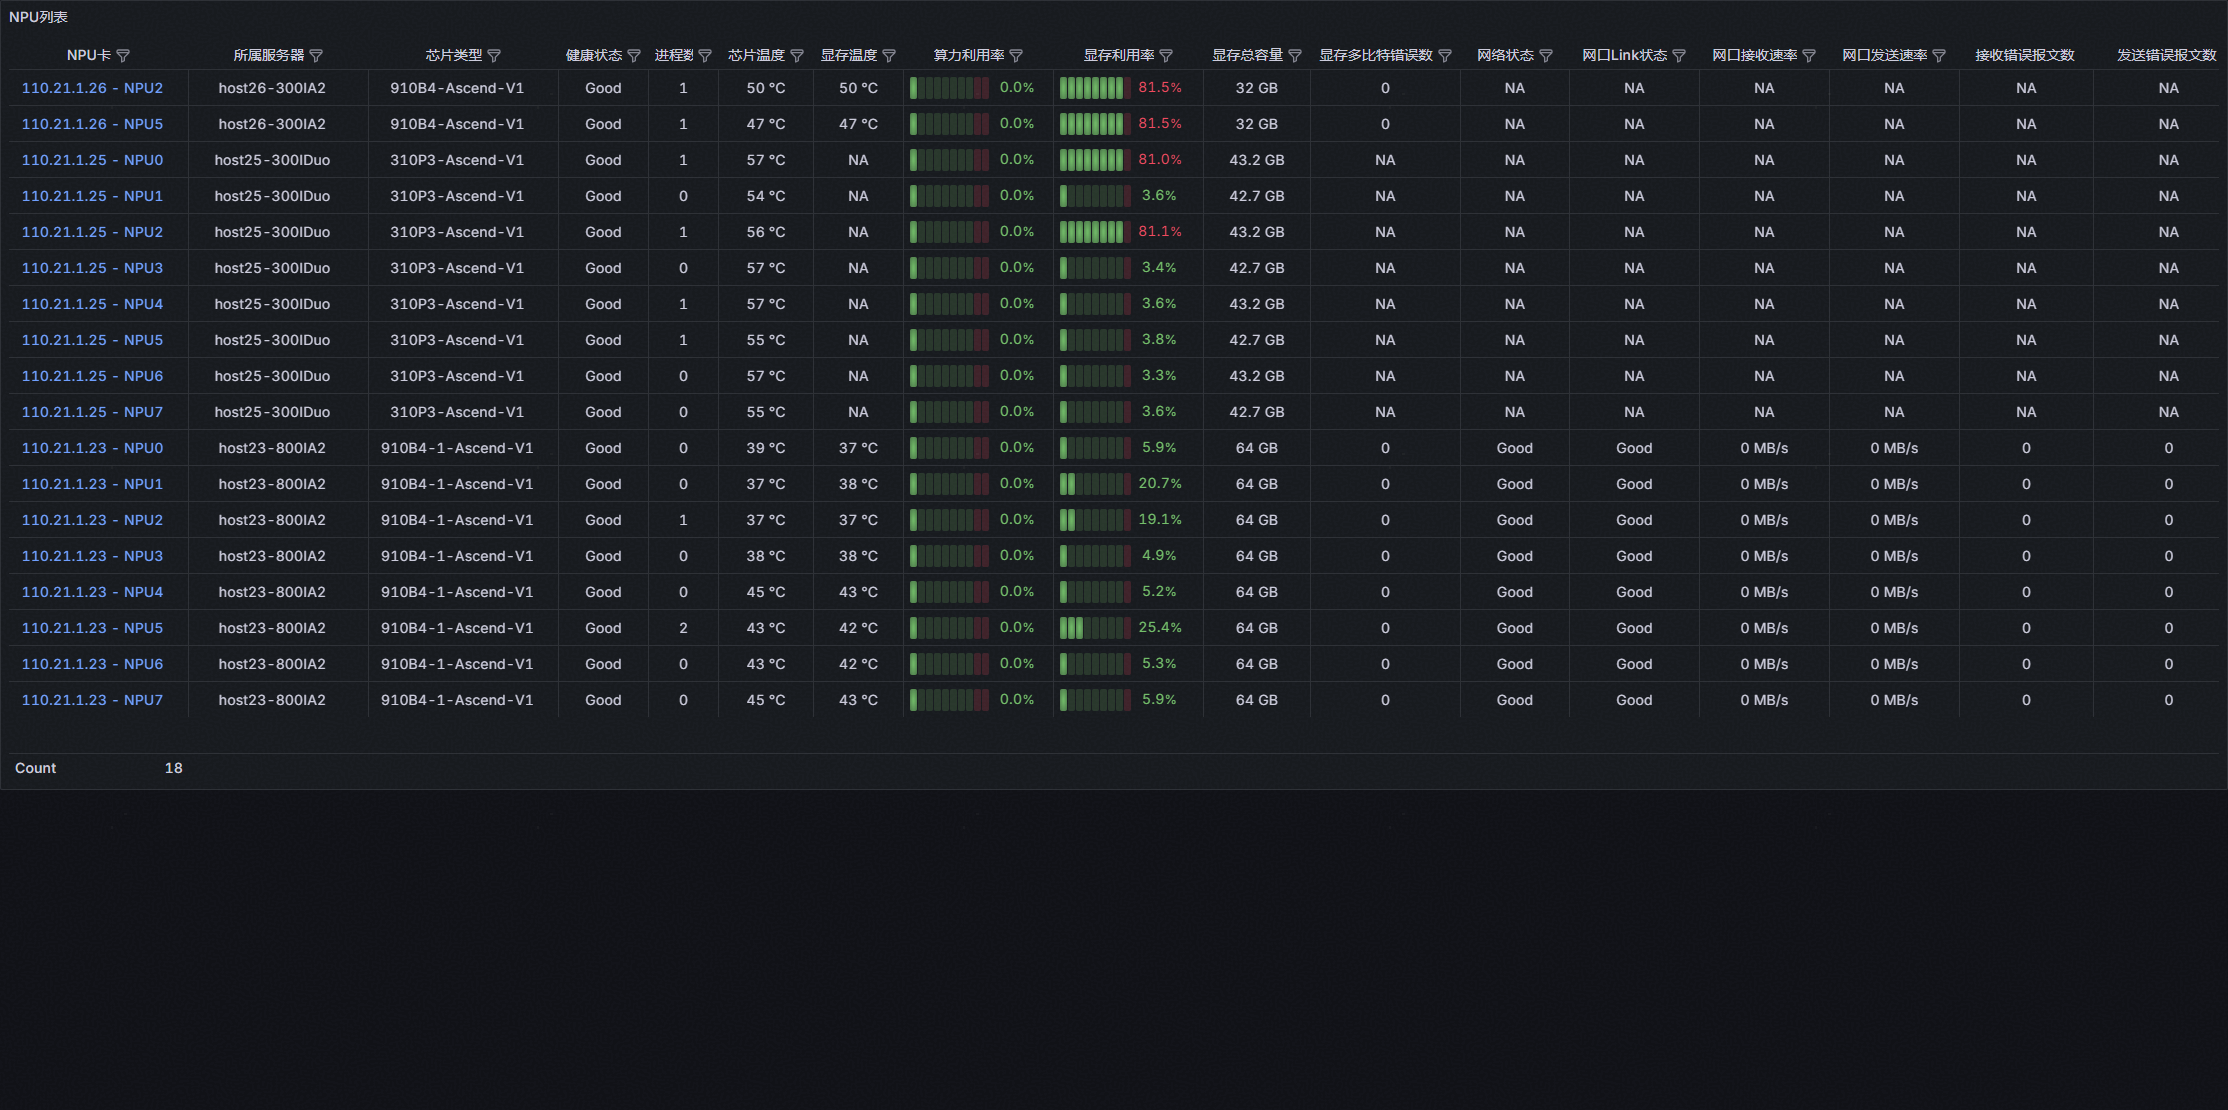
Task: Open 110.21.1.23 - NPU7 link
Action: point(92,700)
